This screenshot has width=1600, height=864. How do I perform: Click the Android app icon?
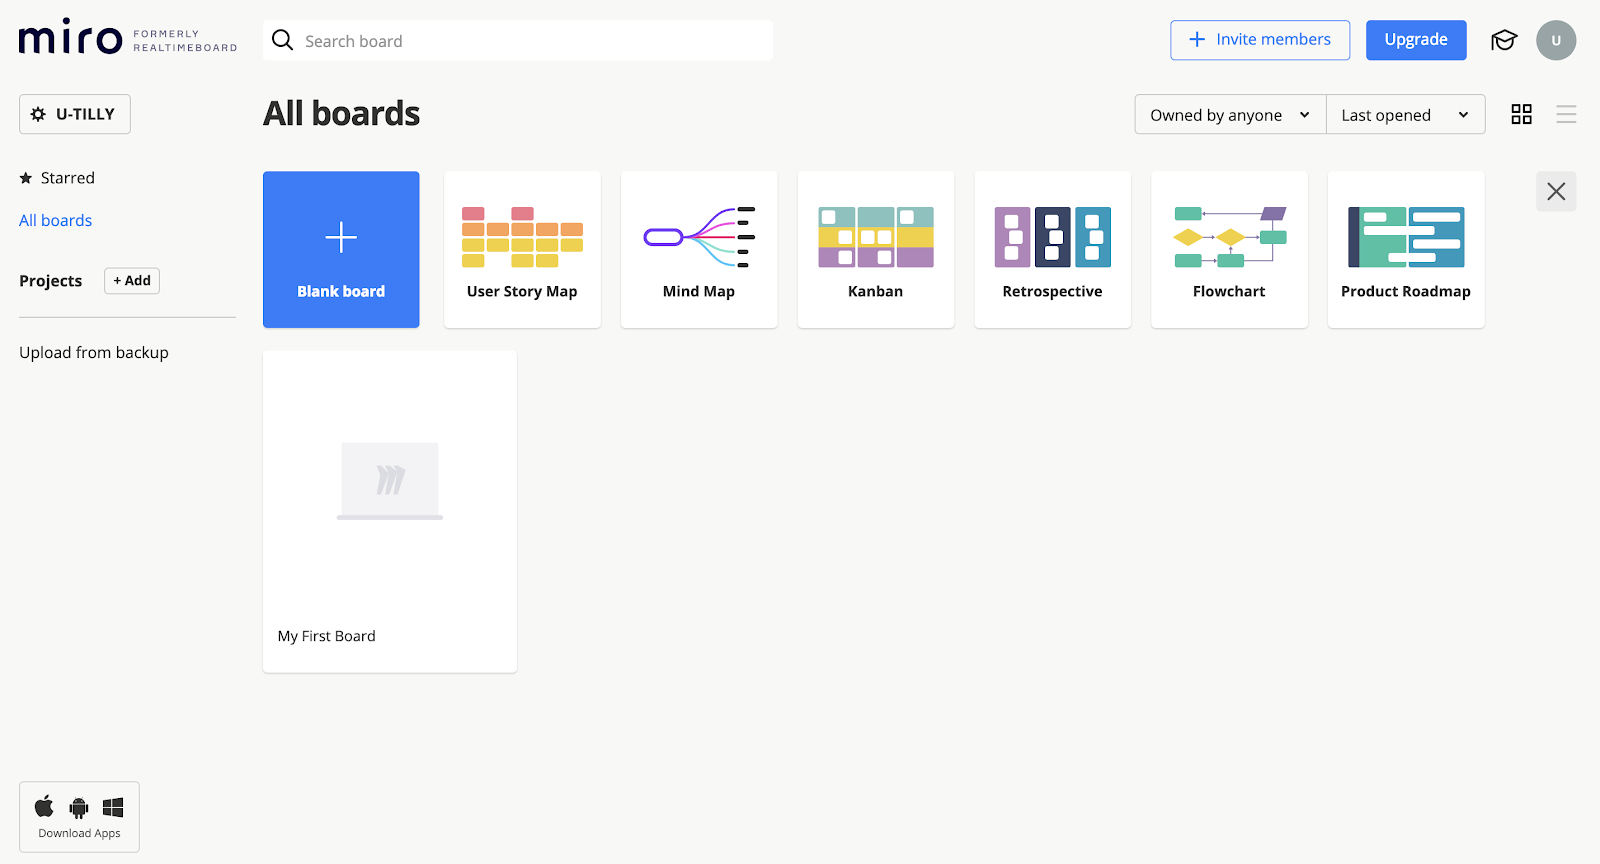(79, 807)
